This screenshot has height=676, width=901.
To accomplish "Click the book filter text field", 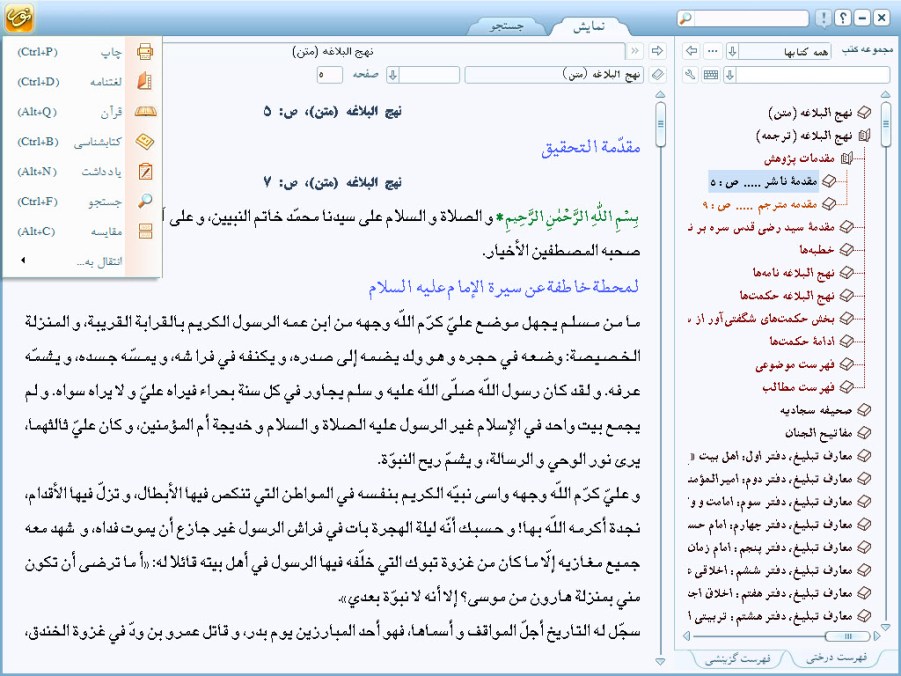I will point(813,75).
